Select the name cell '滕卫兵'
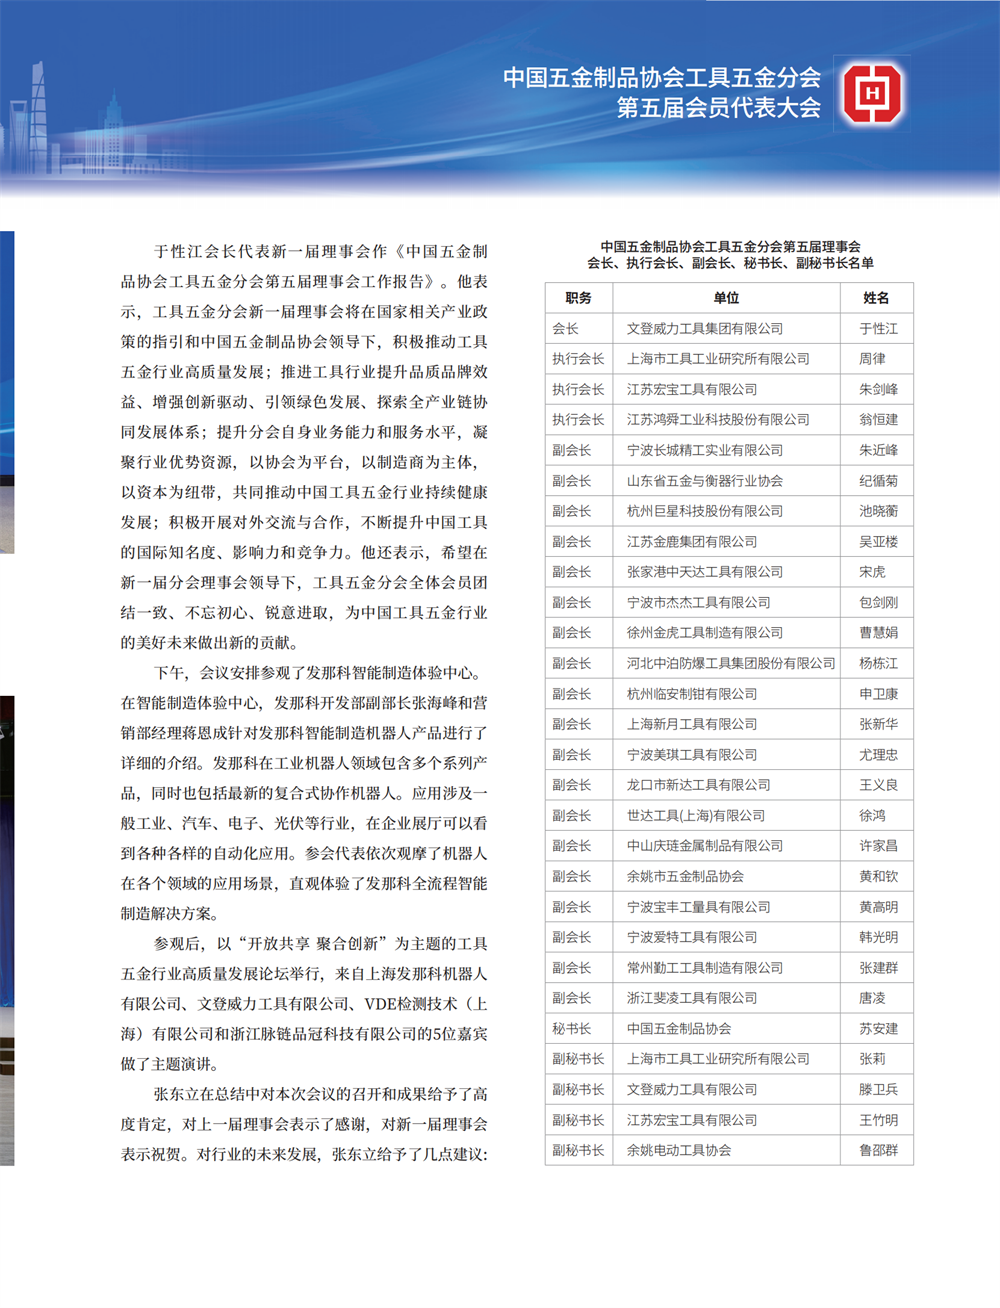1000x1308 pixels. coord(879,1090)
